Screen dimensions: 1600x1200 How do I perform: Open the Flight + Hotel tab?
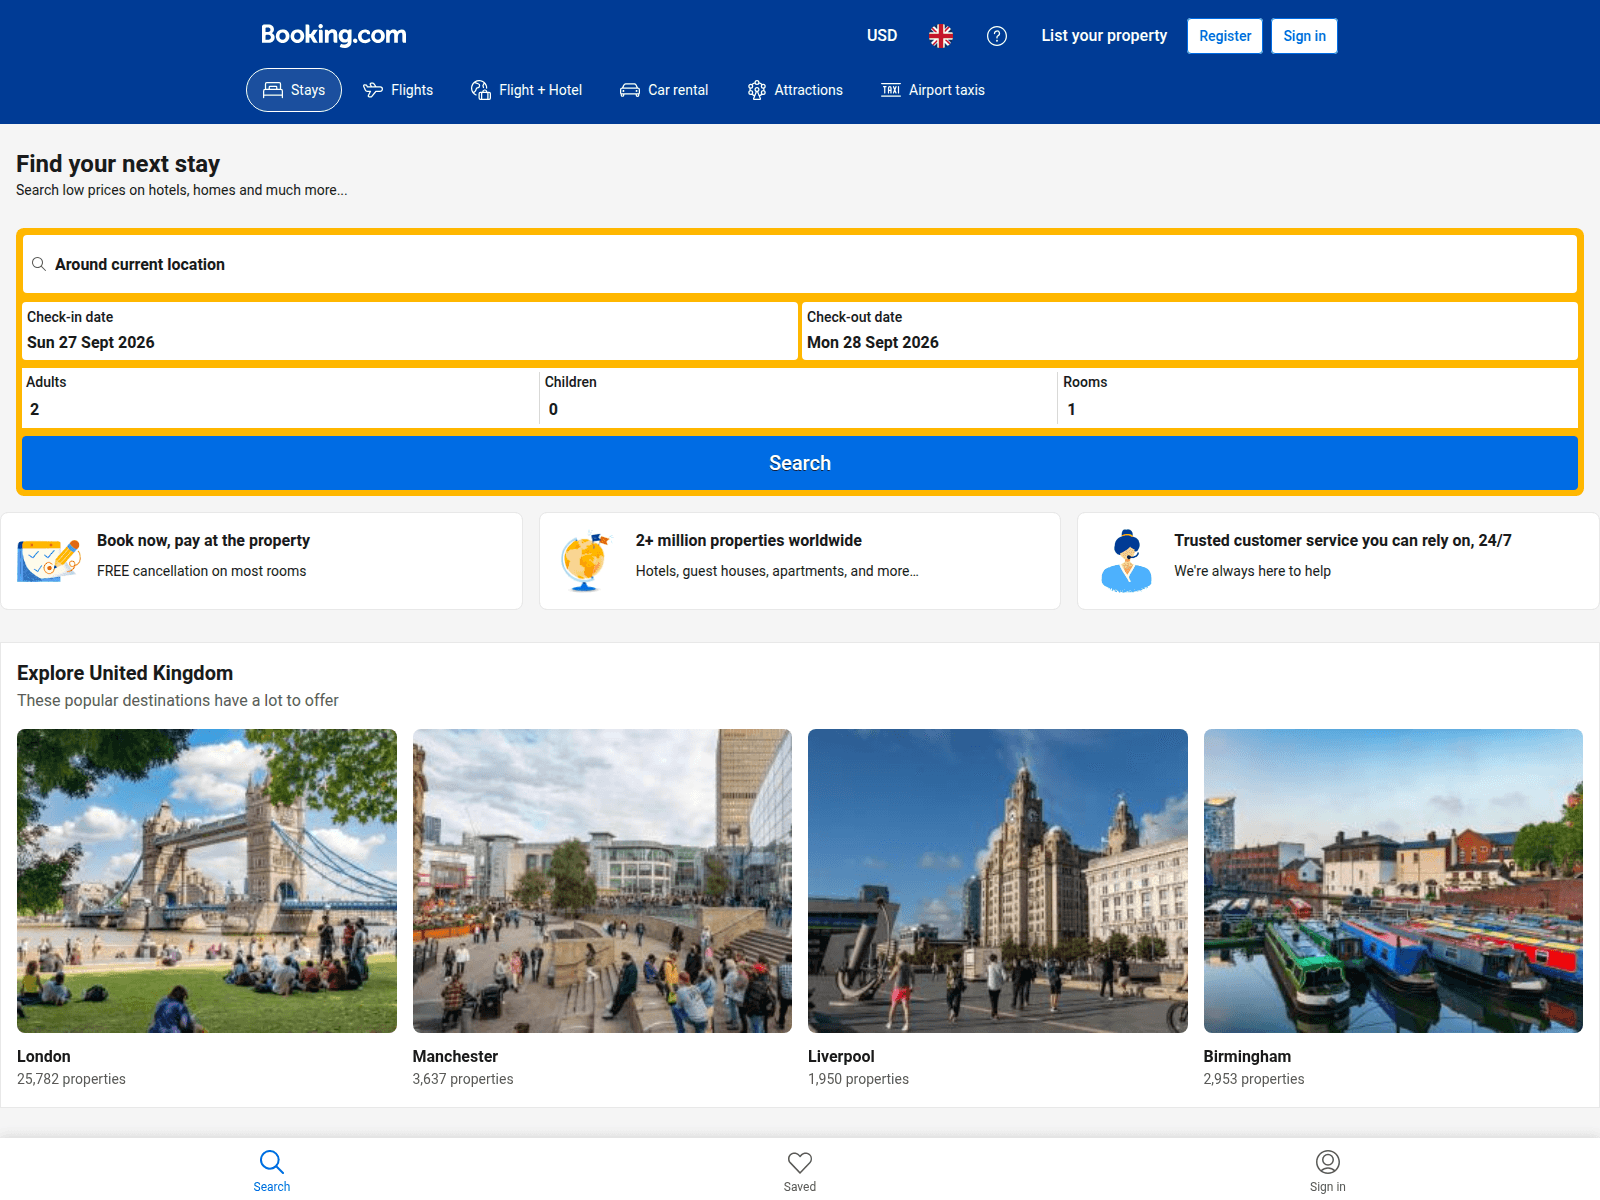pyautogui.click(x=526, y=90)
